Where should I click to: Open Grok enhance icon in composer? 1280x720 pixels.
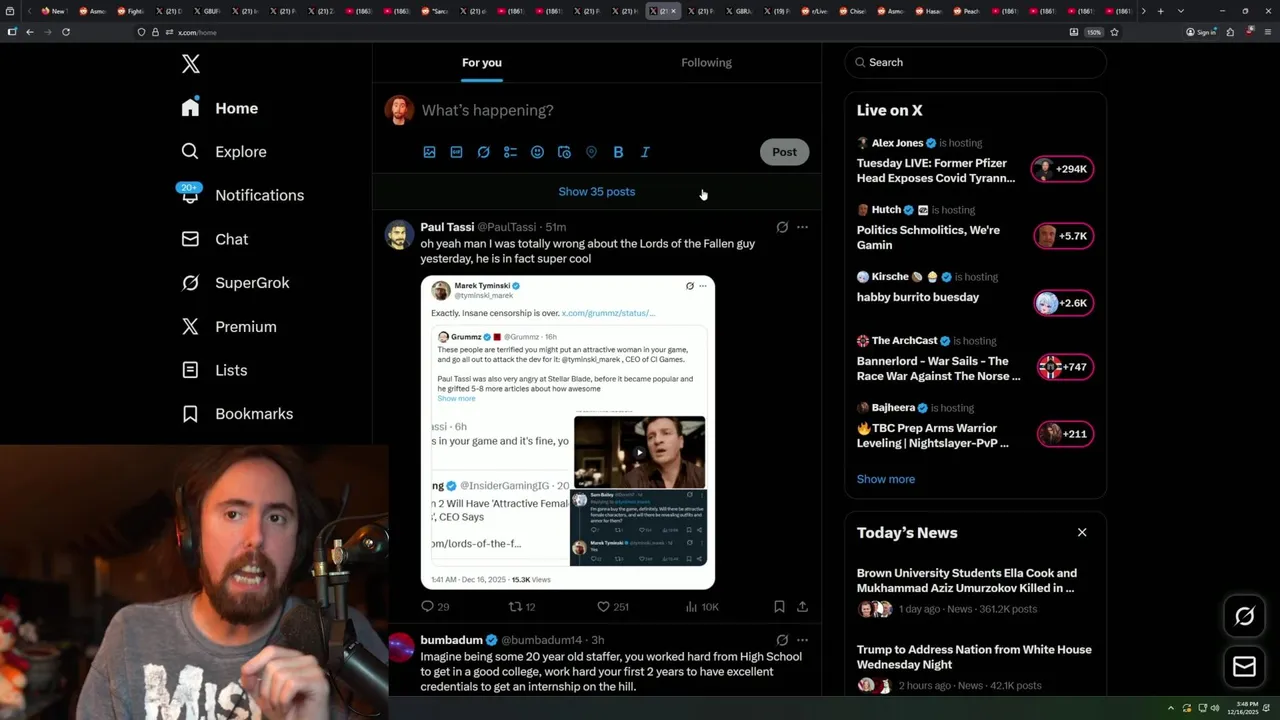click(483, 152)
